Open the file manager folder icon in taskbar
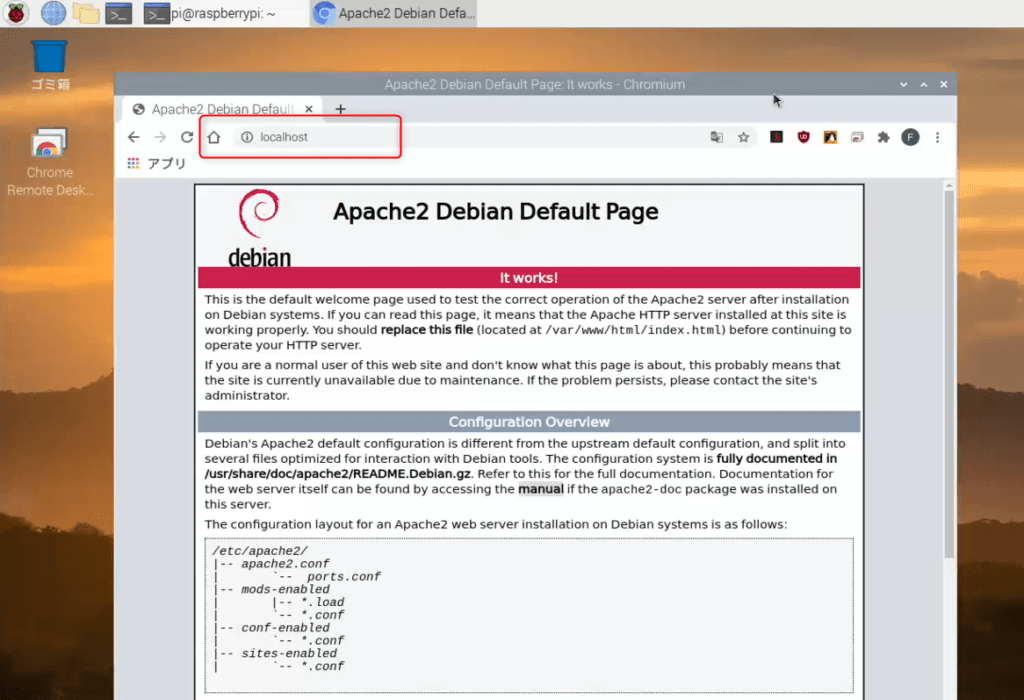This screenshot has width=1024, height=700. [86, 13]
